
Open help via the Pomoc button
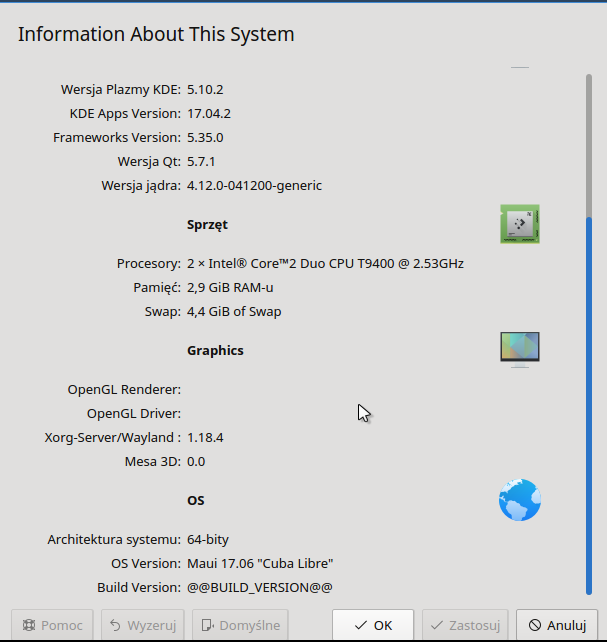tap(53, 625)
